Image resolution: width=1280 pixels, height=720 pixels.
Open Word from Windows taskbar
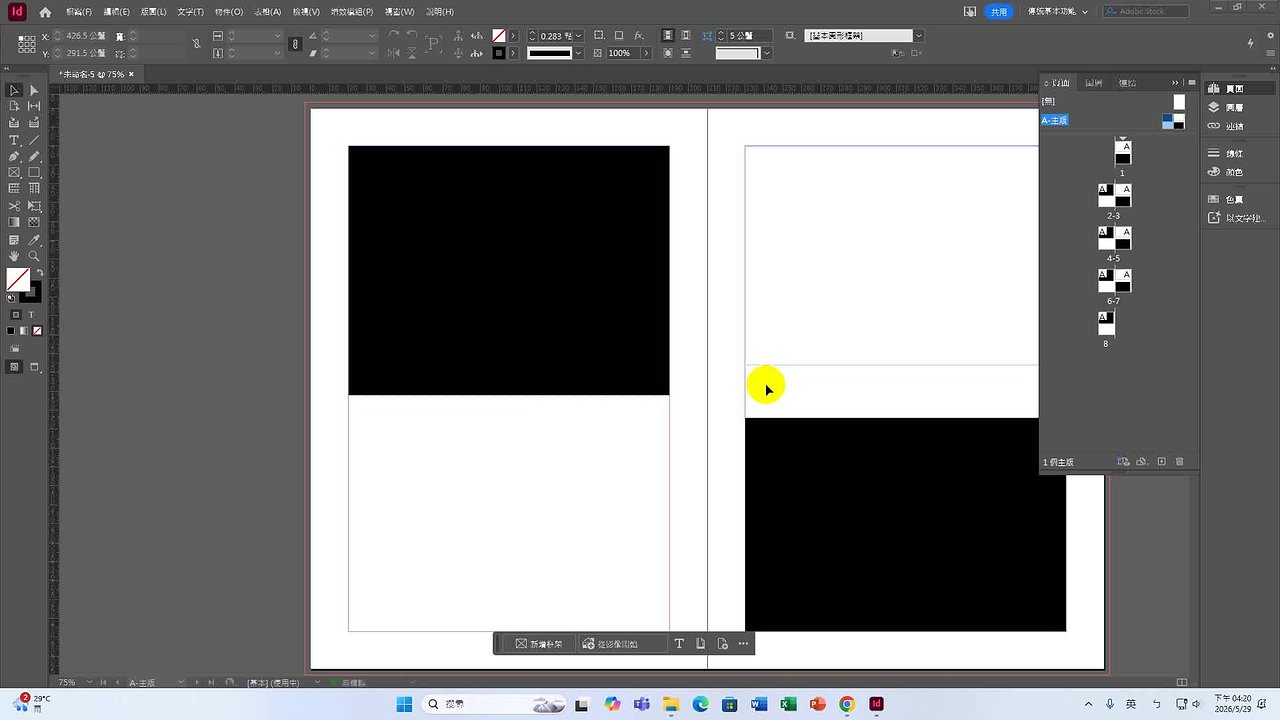(x=758, y=704)
